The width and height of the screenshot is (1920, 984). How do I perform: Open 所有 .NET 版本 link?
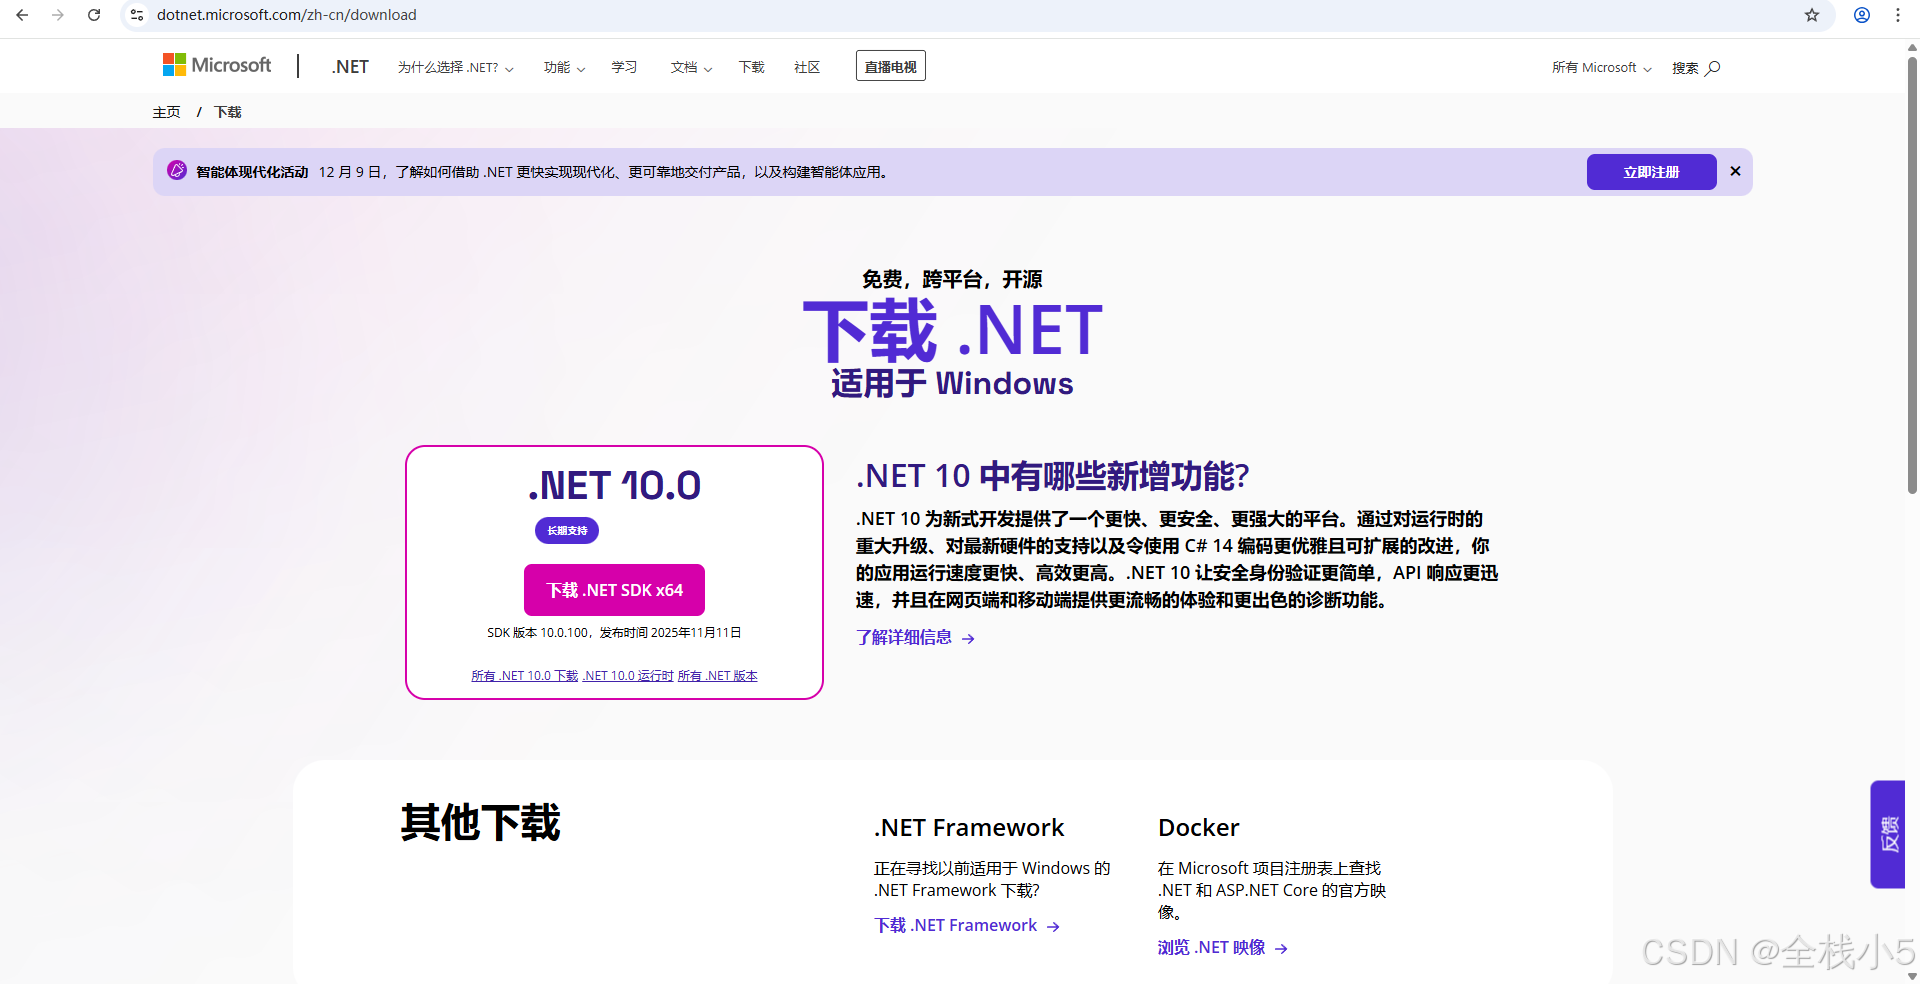718,676
